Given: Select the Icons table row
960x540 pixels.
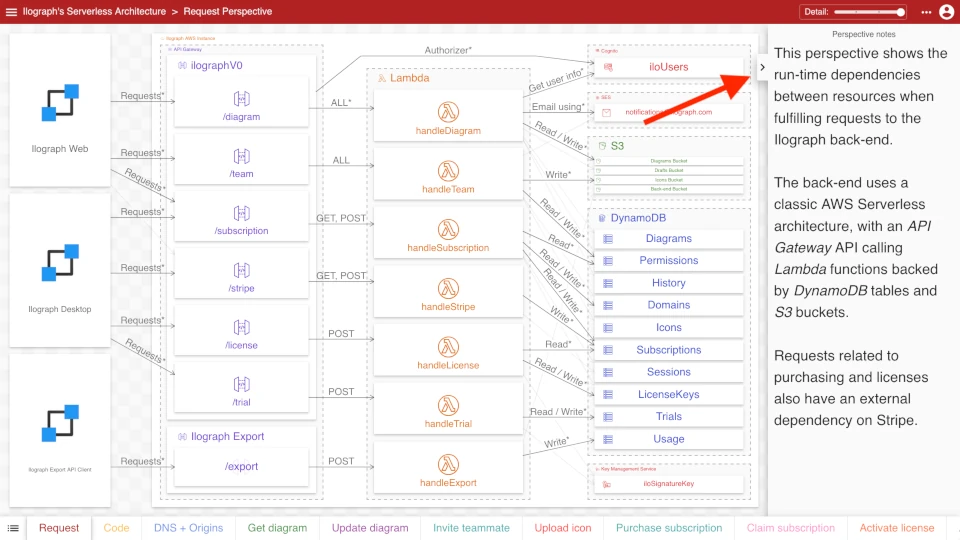Looking at the screenshot, I should coord(669,328).
